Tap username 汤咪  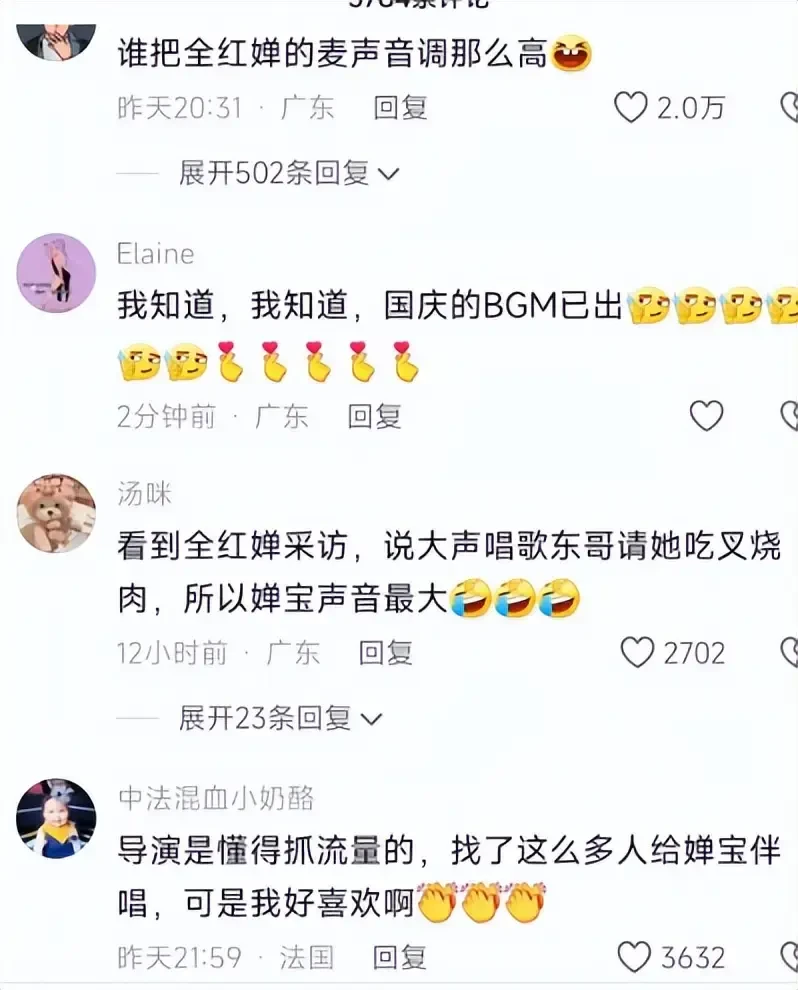coord(145,494)
